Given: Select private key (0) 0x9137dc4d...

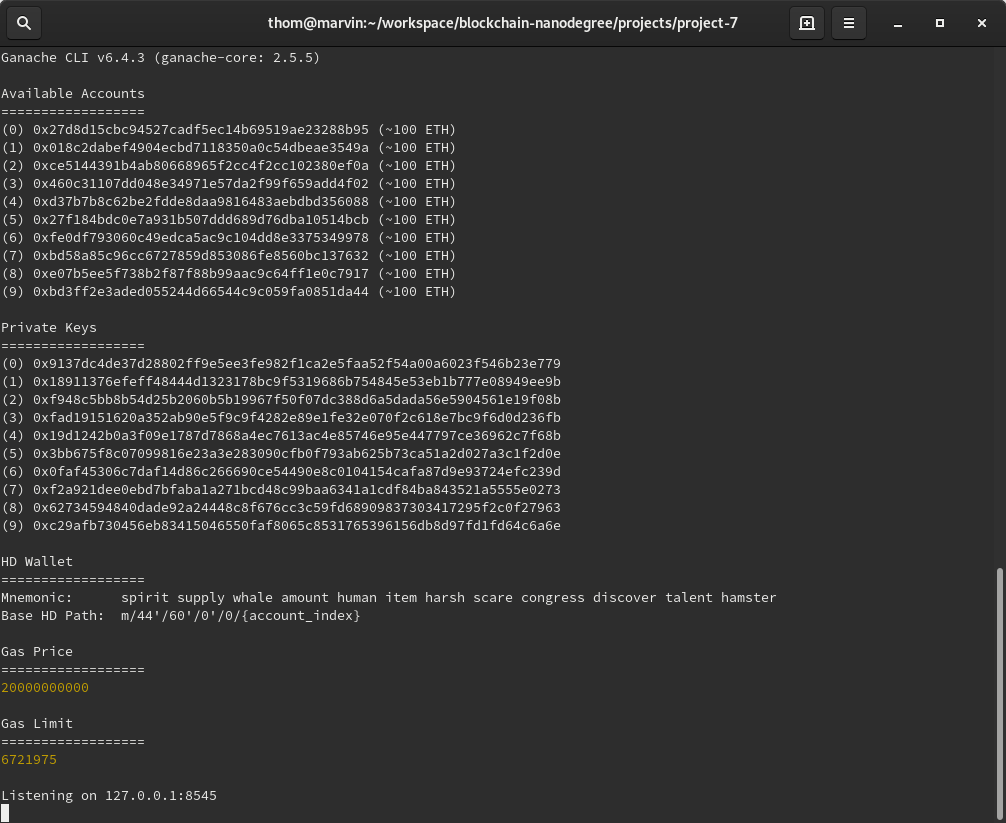Looking at the screenshot, I should coord(296,364).
